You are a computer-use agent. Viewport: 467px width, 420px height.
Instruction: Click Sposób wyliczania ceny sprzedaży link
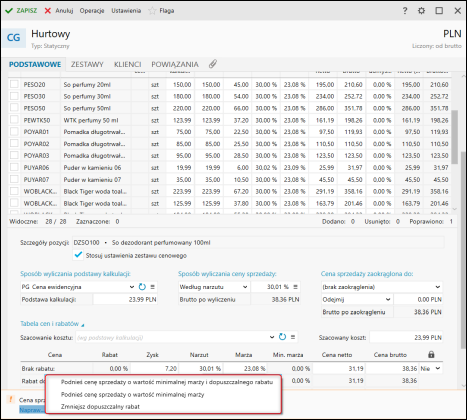click(x=227, y=274)
